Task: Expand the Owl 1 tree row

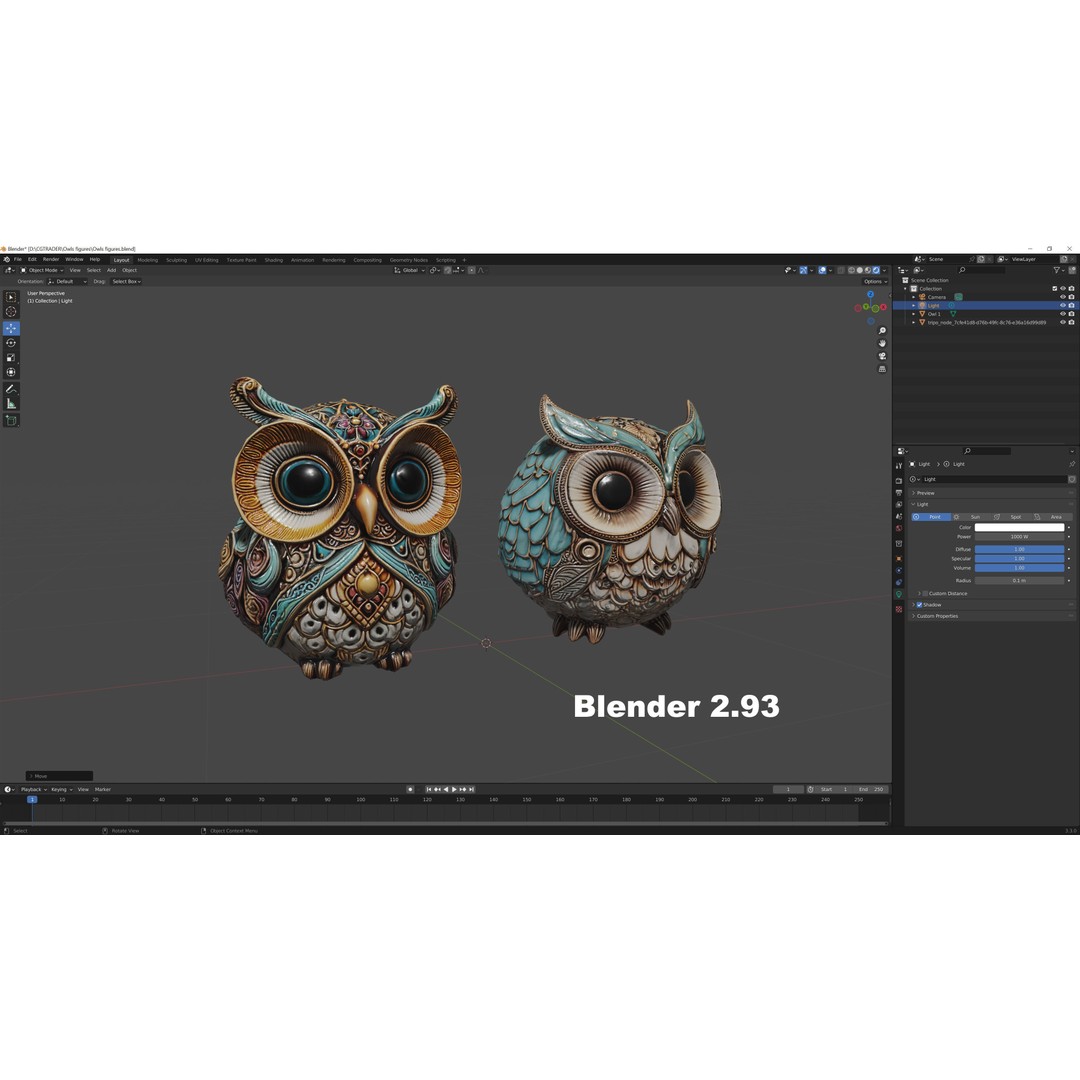Action: (914, 313)
